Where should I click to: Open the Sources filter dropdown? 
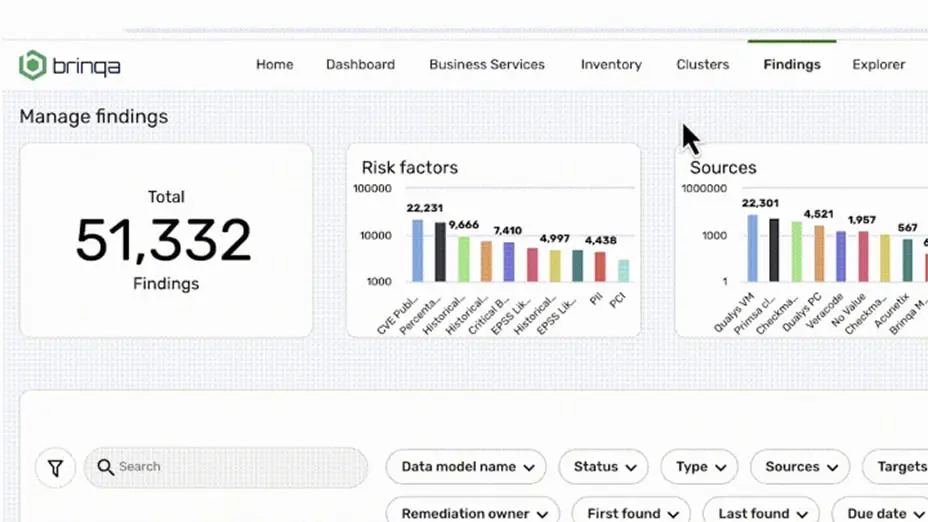(800, 467)
